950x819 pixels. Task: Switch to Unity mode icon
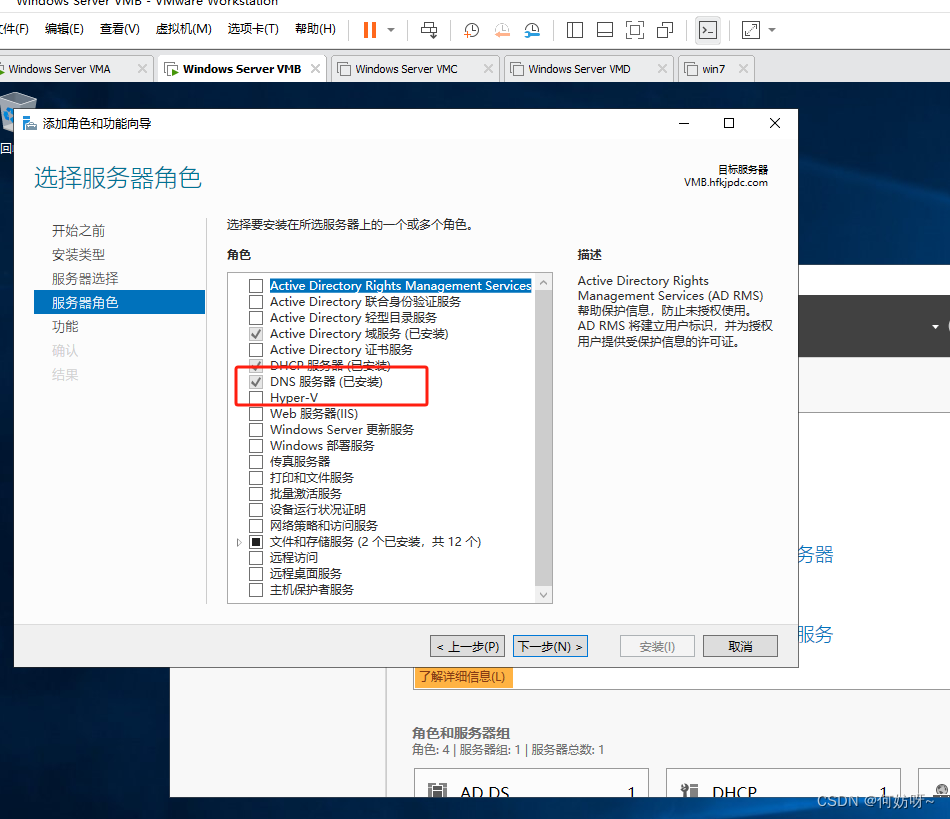[665, 30]
